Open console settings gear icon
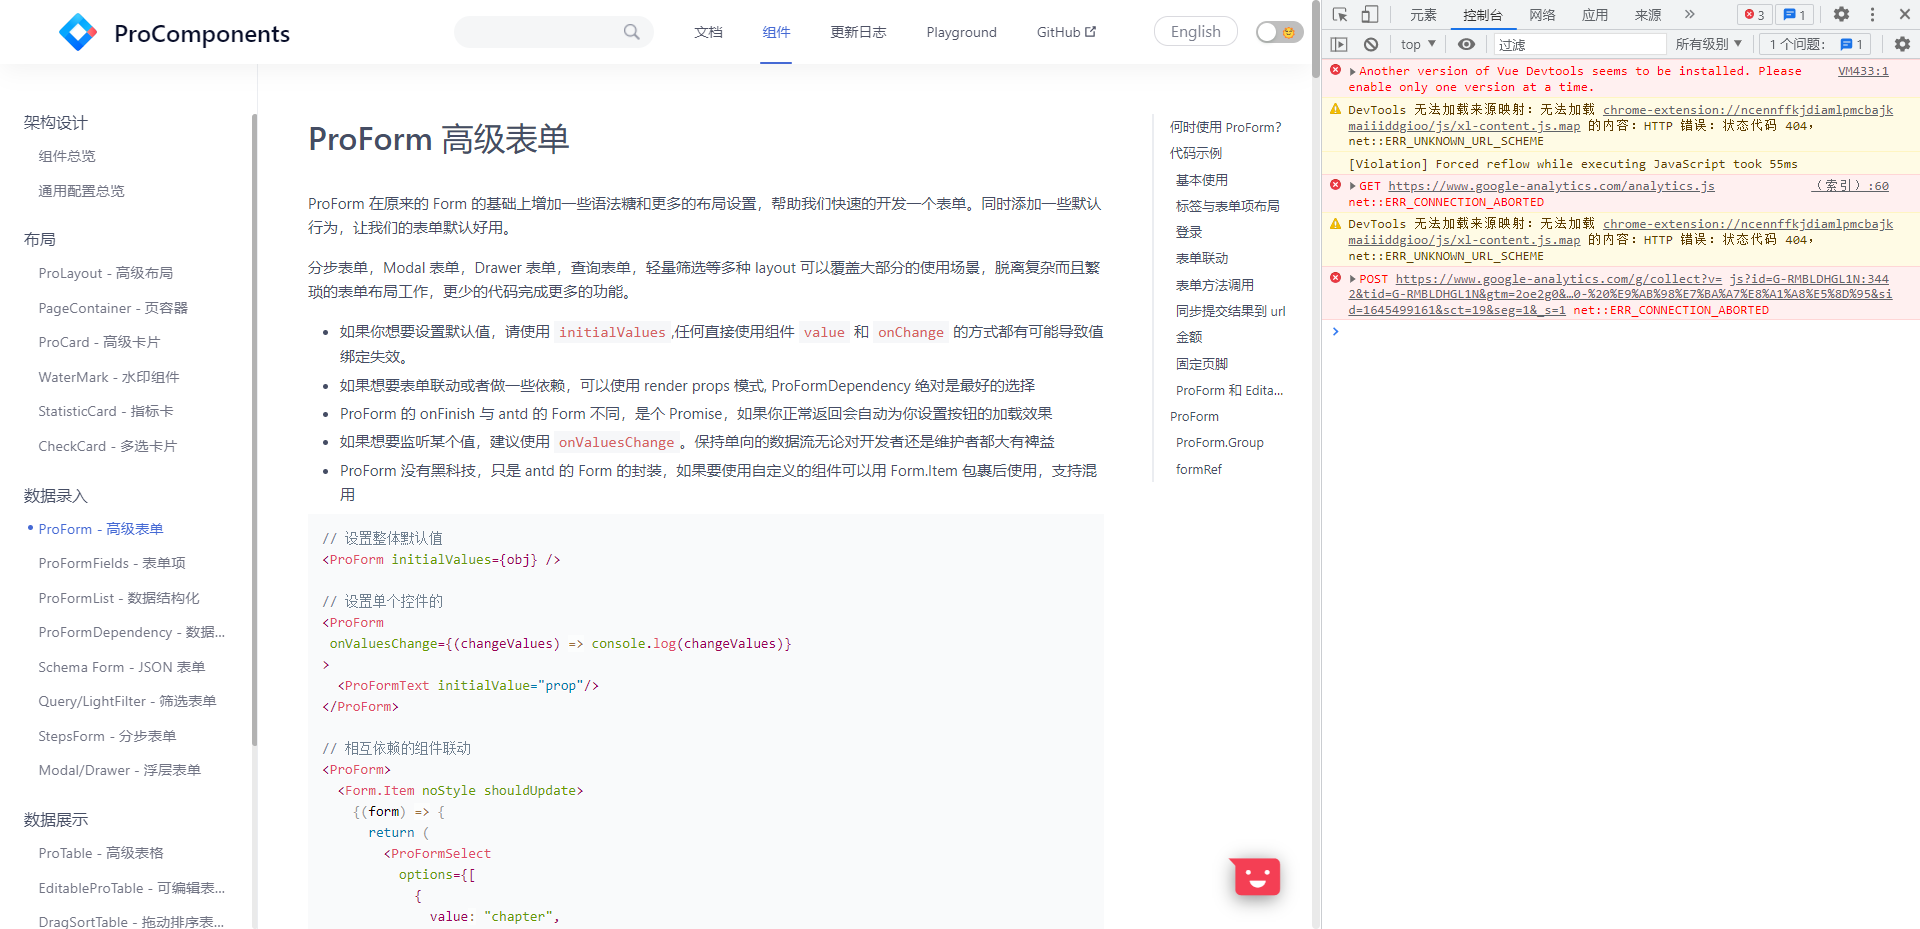 click(1902, 44)
